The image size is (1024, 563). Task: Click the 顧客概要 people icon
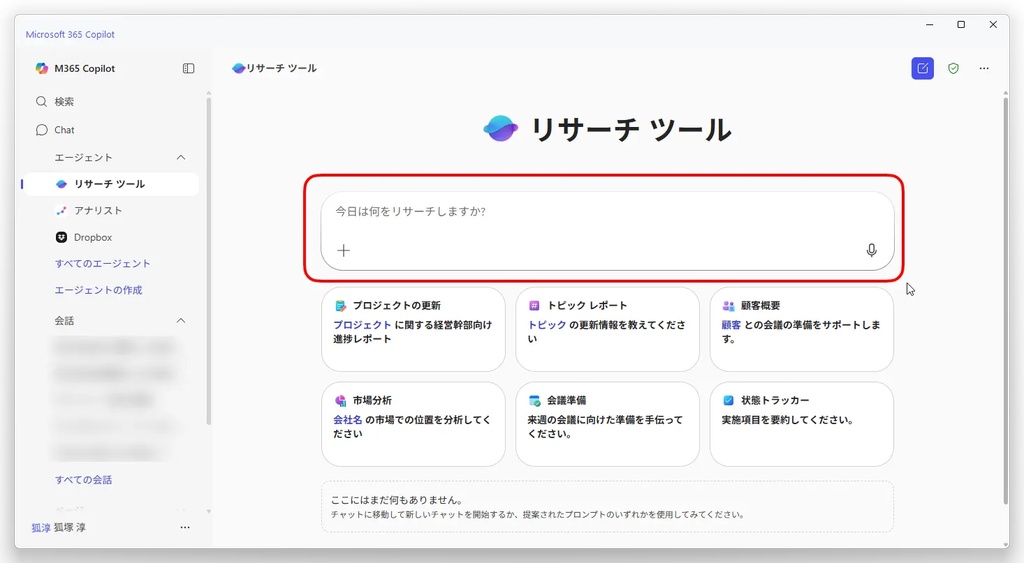pos(728,306)
